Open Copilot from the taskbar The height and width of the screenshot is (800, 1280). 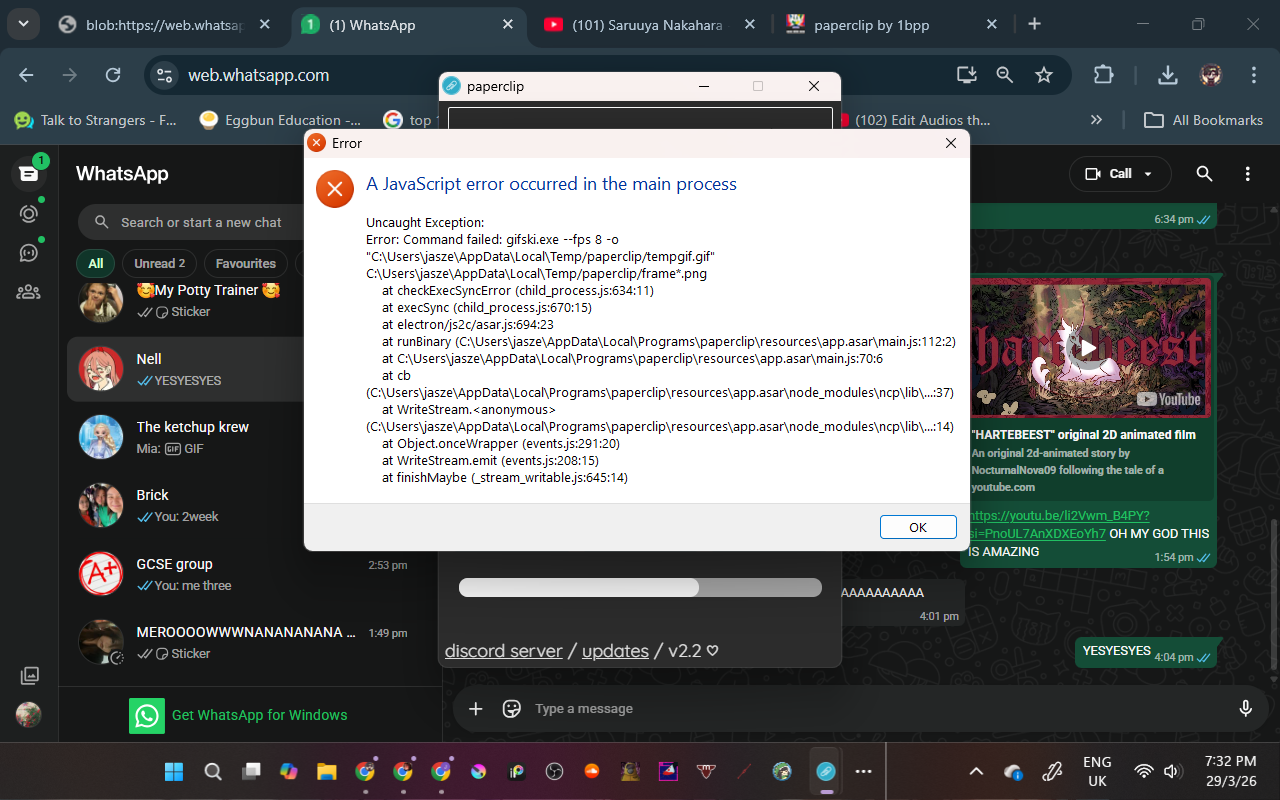pyautogui.click(x=288, y=771)
